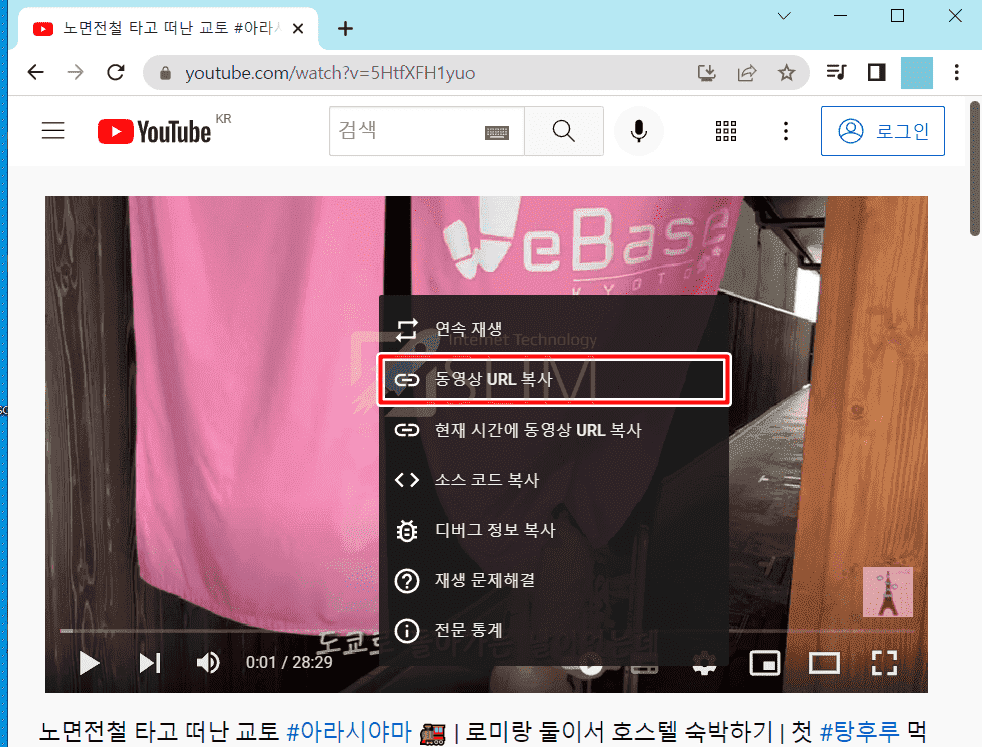Click the 로그인 sign-in button
The height and width of the screenshot is (747, 982).
882,131
